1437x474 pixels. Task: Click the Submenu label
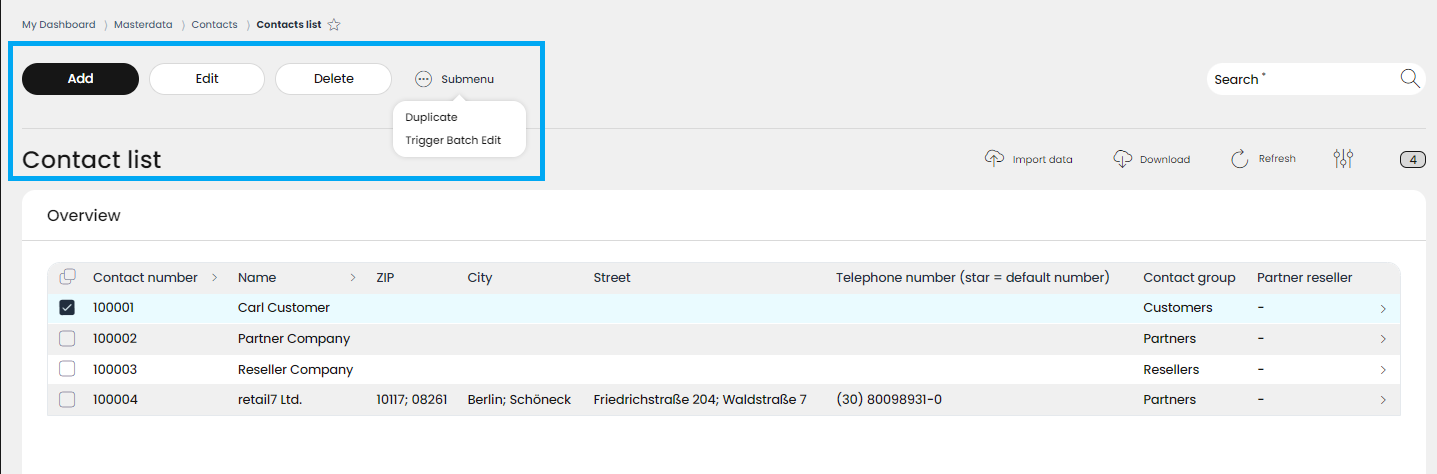pos(467,79)
